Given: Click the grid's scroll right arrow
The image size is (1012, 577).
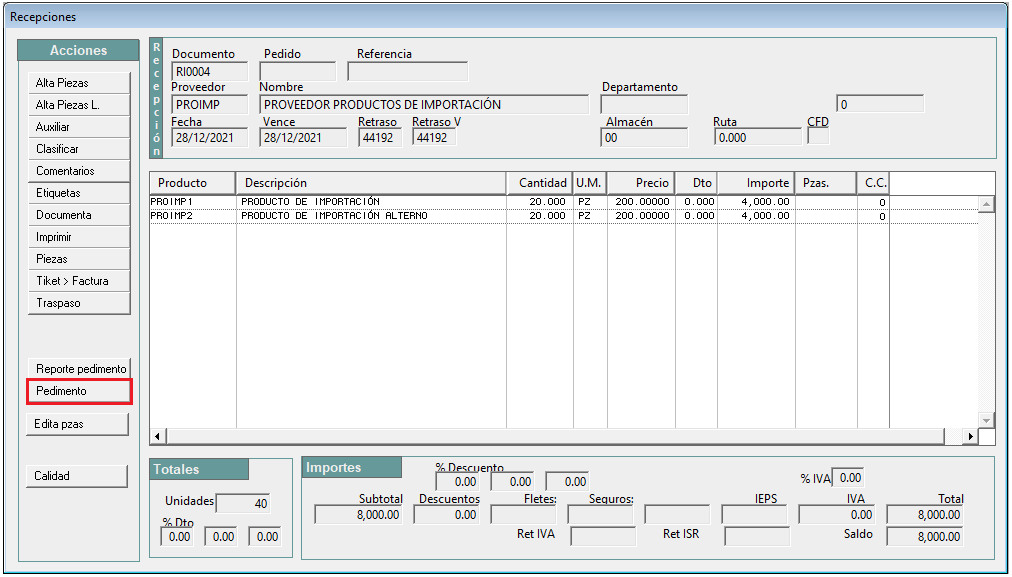Looking at the screenshot, I should click(970, 437).
